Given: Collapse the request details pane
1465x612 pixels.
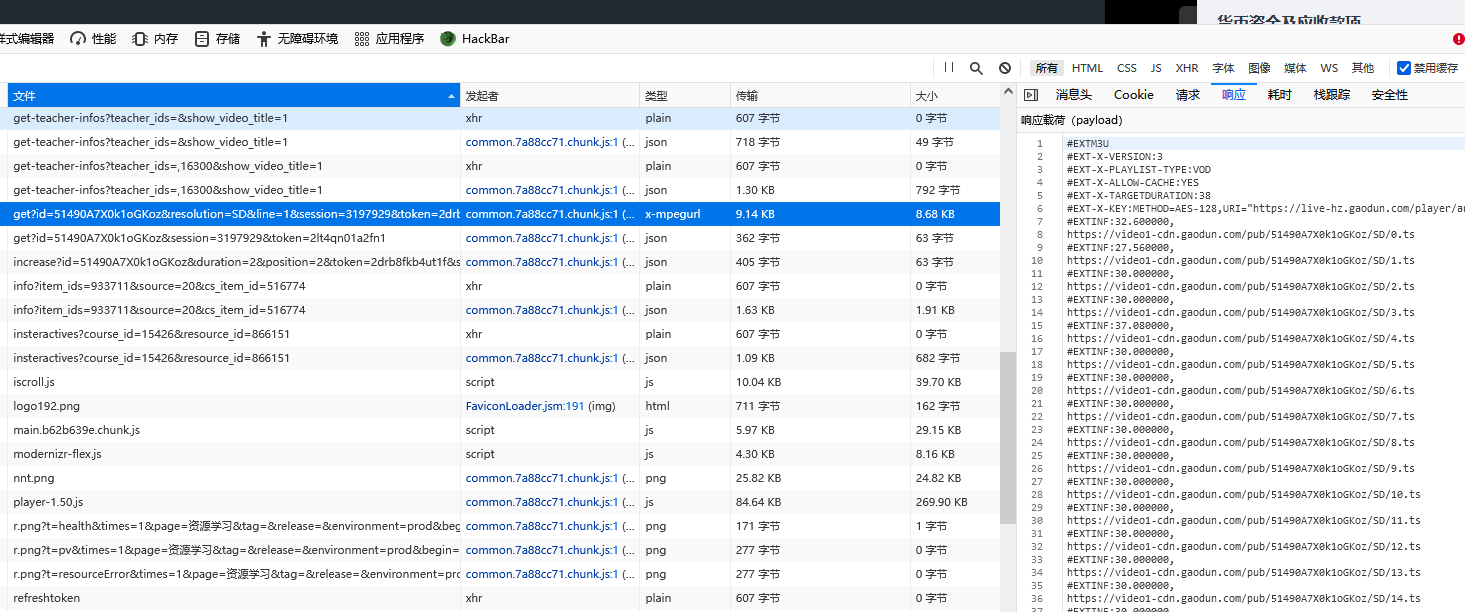Looking at the screenshot, I should point(1031,95).
